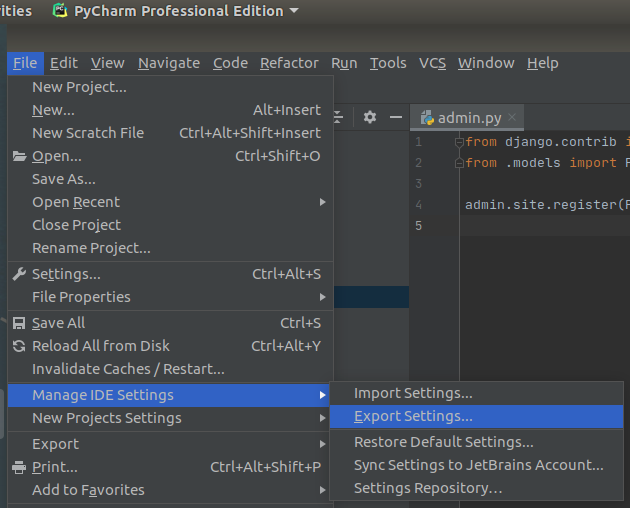Click the admin.site.register code line
Viewport: 630px width, 508px height.
[x=547, y=205]
